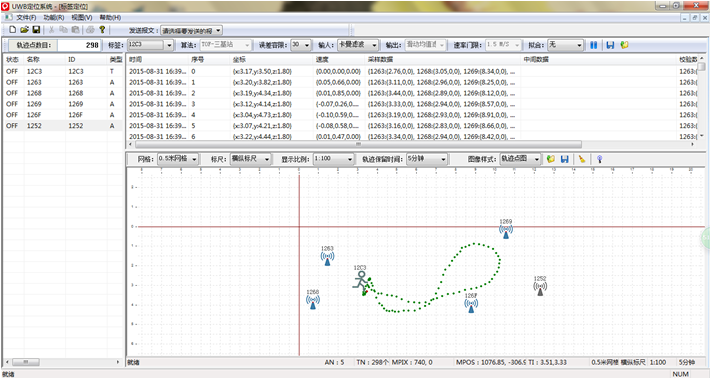The image size is (711, 379).
Task: Pause tracking with the blue pause icon
Action: (594, 45)
